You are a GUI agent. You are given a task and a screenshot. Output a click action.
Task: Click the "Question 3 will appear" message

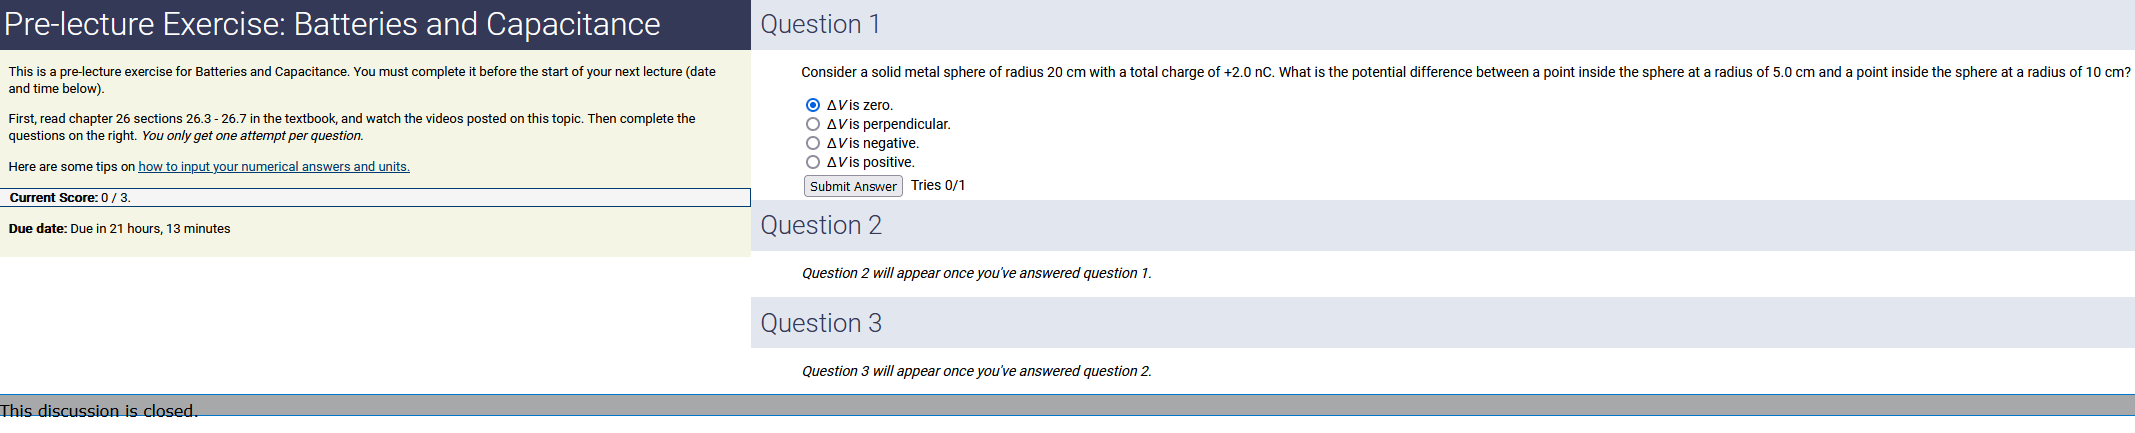(x=976, y=371)
